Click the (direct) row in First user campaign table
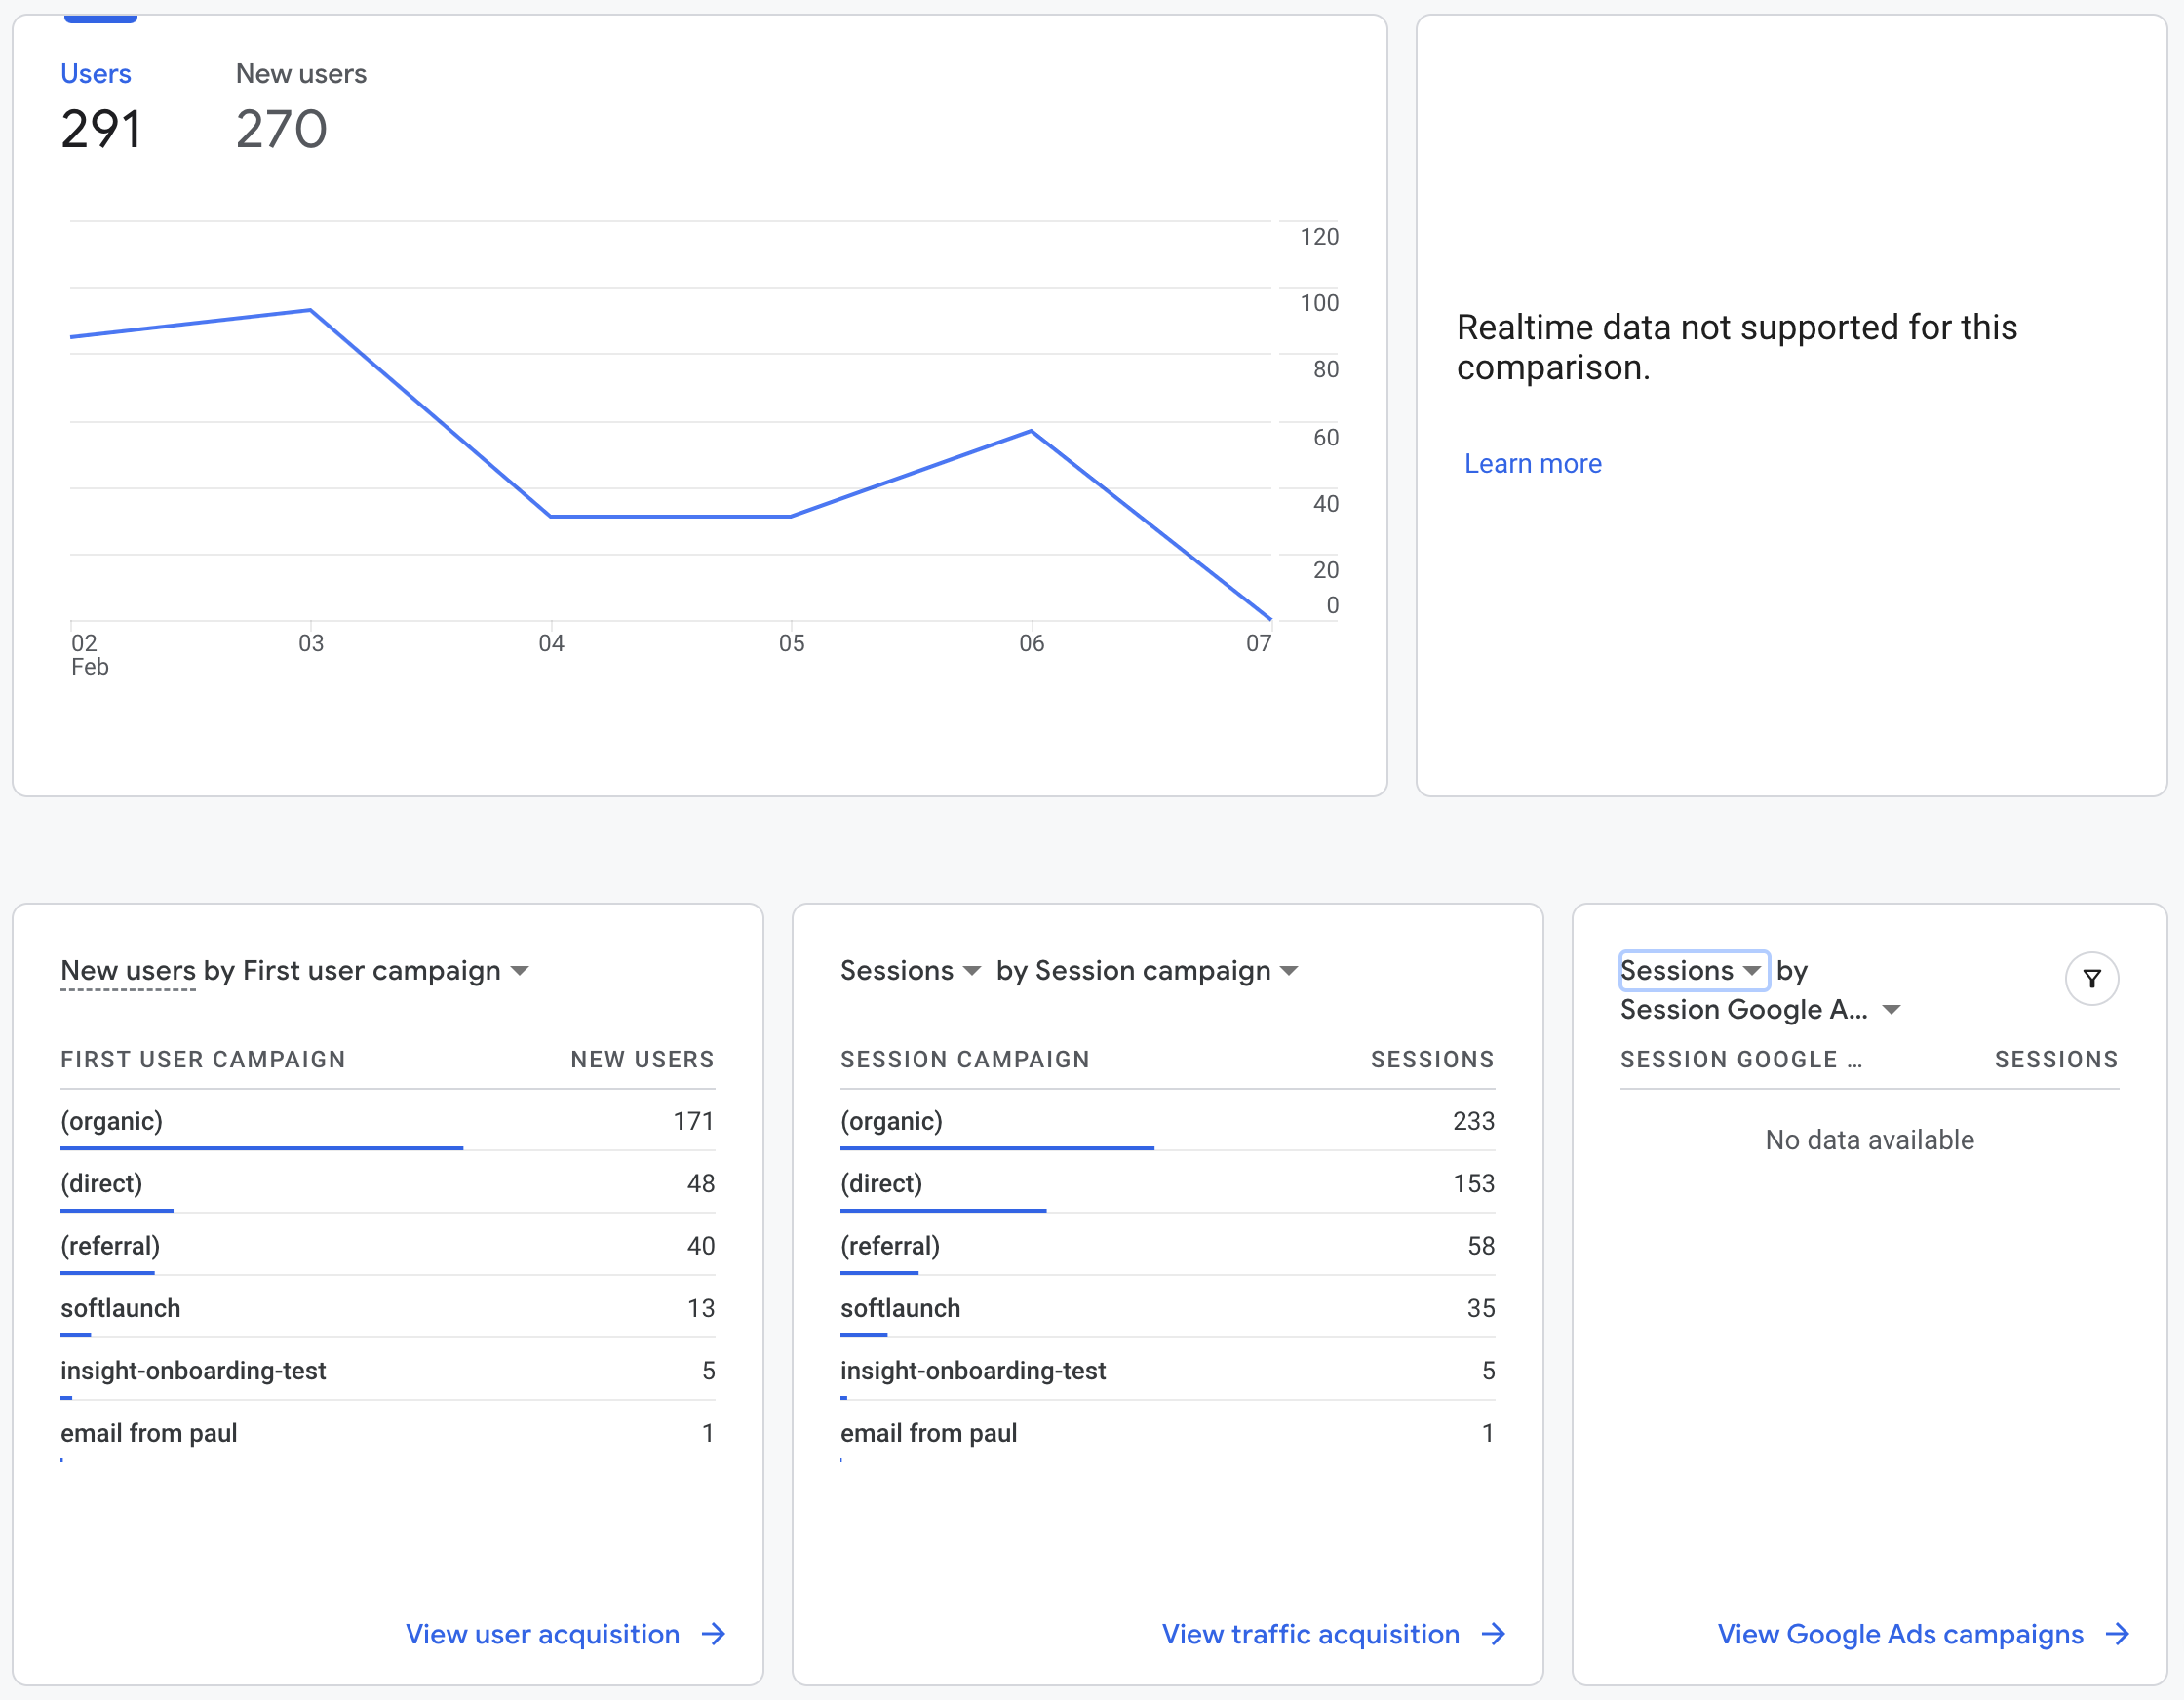Image resolution: width=2184 pixels, height=1700 pixels. (x=388, y=1184)
